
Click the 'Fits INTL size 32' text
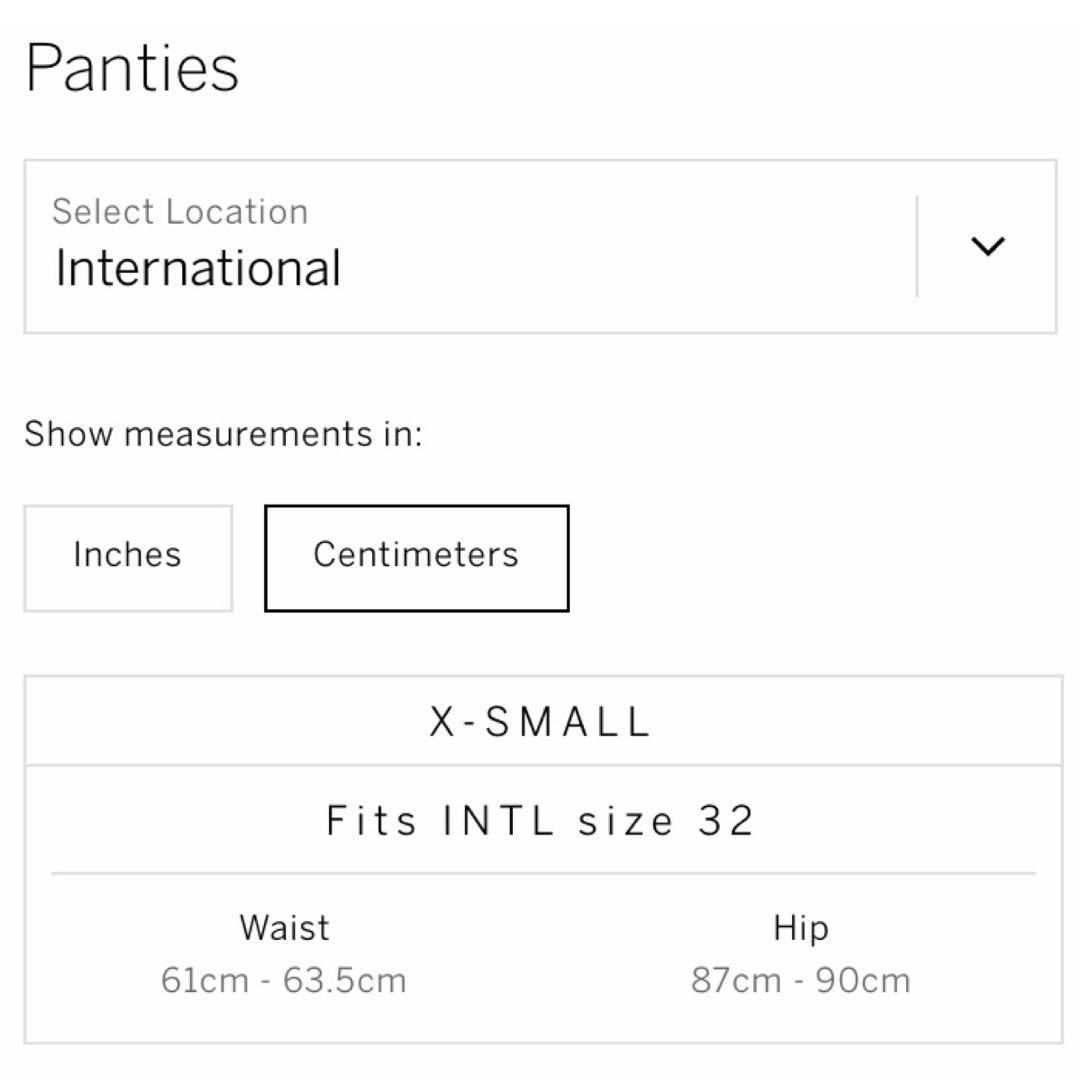(x=541, y=821)
